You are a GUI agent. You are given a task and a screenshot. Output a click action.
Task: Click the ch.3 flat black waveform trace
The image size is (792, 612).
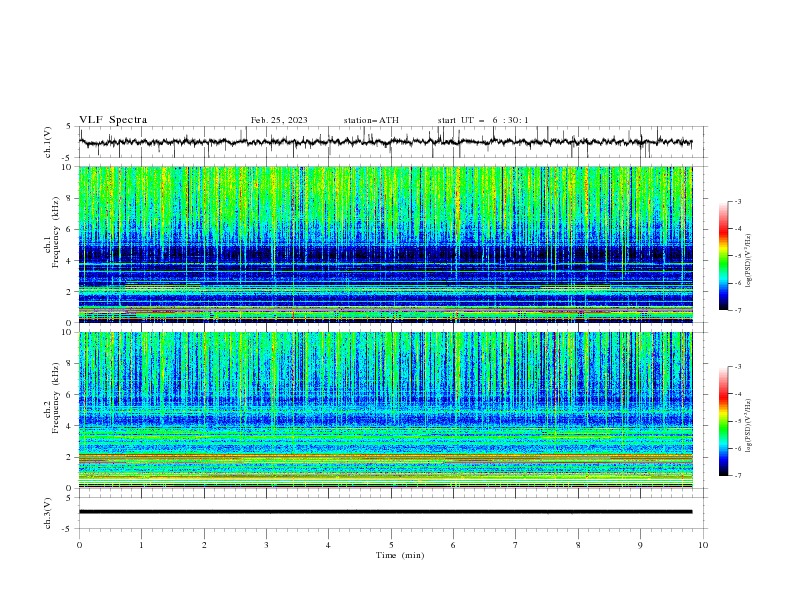(385, 512)
